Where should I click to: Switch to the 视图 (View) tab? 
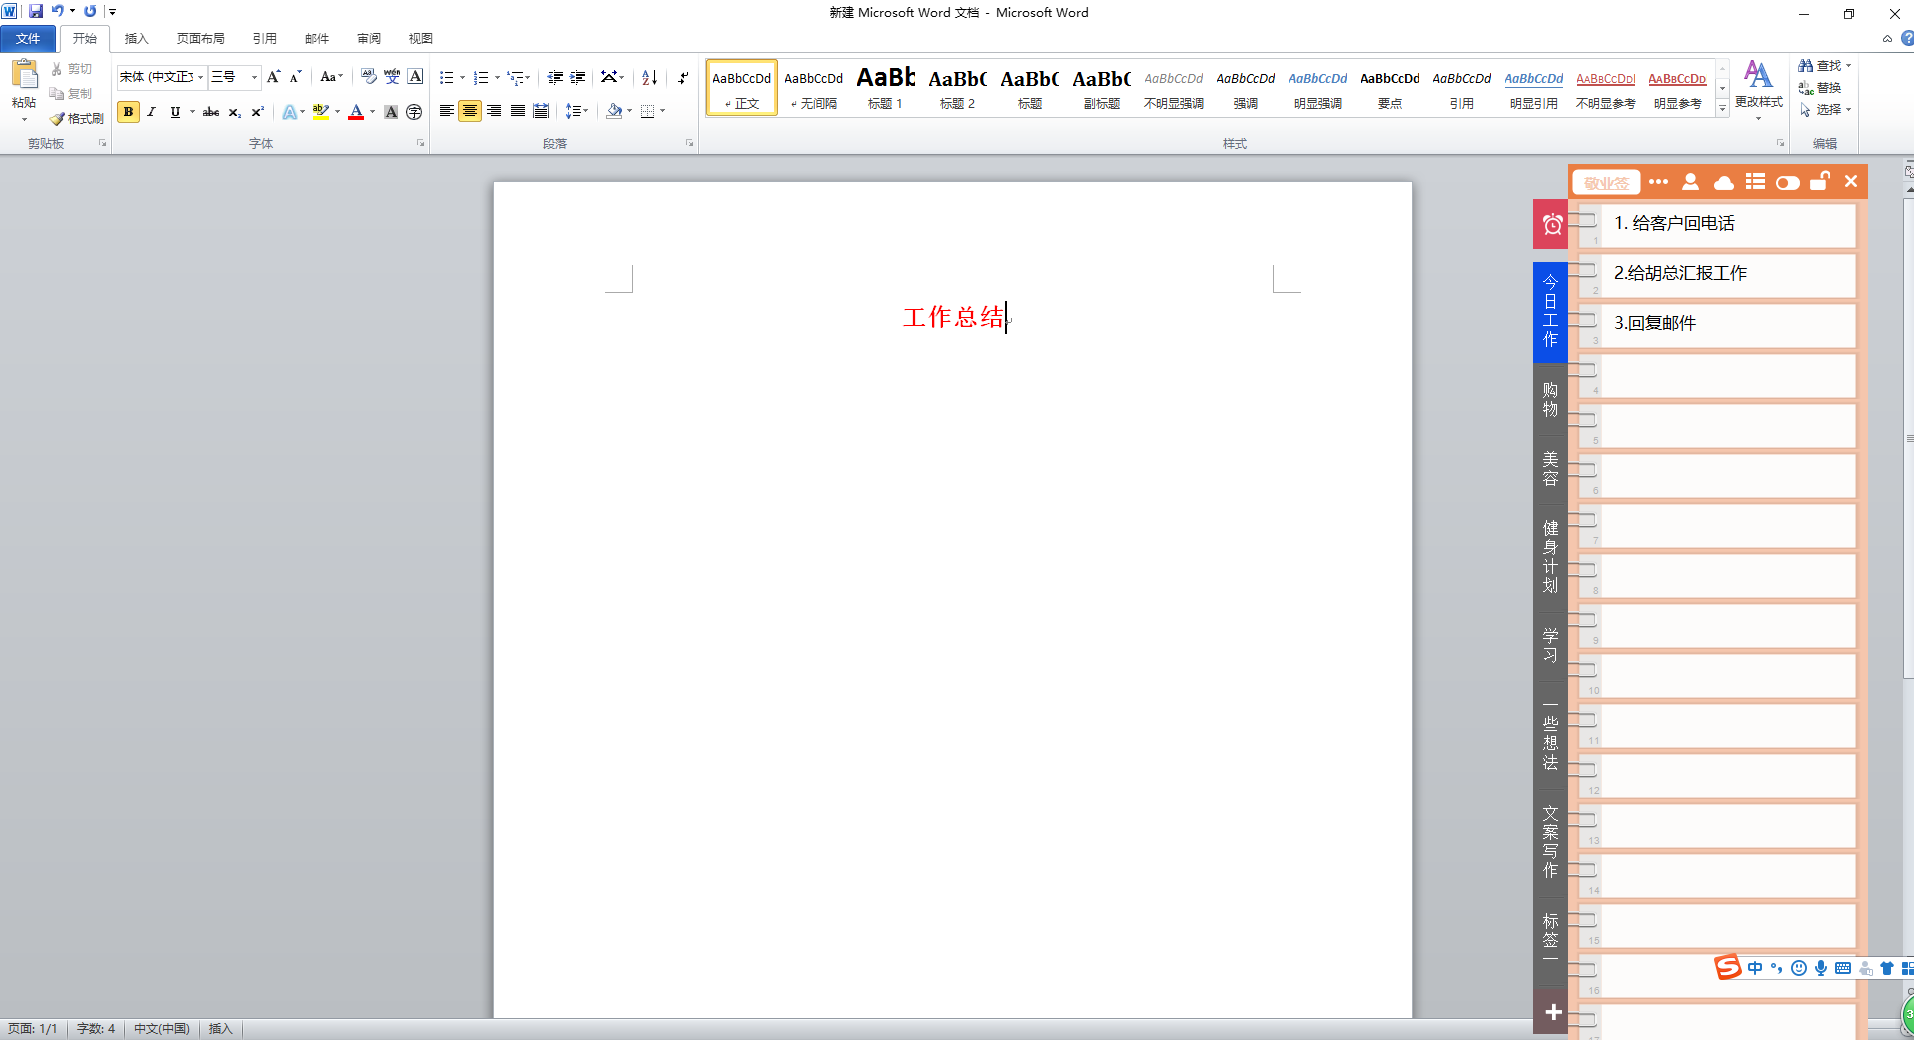(421, 39)
